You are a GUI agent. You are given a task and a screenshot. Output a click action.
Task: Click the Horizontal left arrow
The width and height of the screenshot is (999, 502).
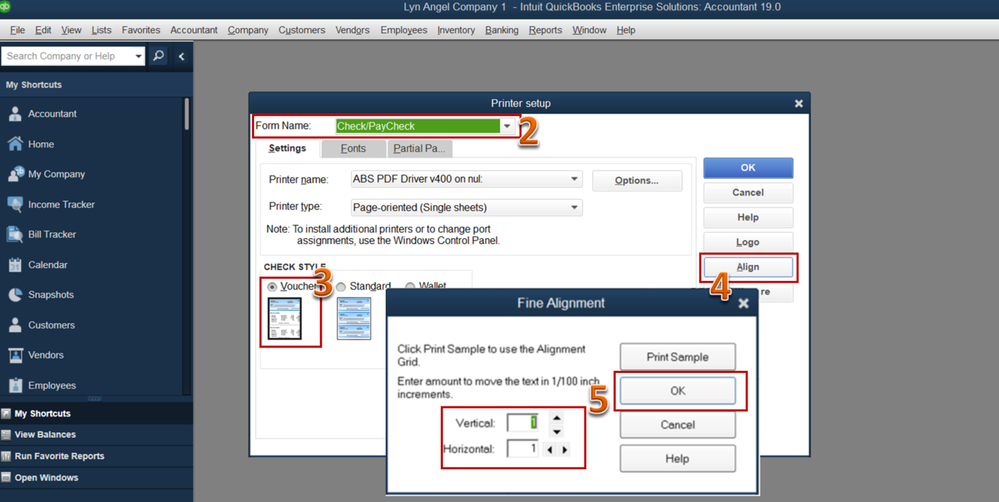point(550,450)
